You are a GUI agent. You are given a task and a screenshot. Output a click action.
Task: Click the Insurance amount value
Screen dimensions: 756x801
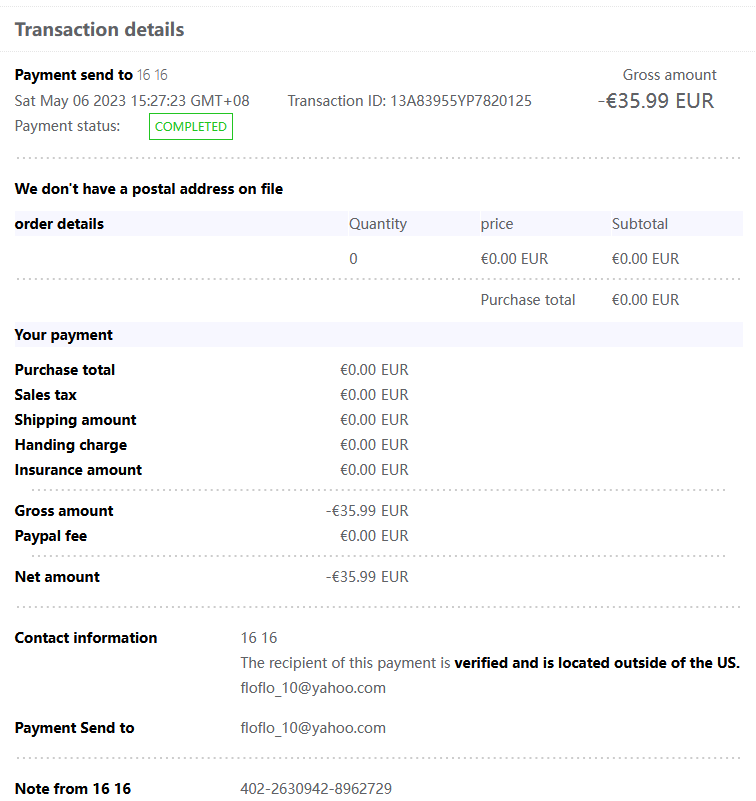coord(374,470)
